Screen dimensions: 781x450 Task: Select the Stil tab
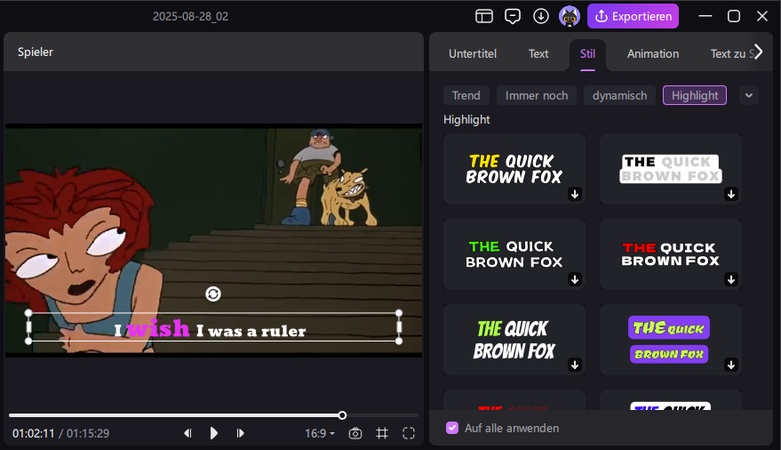point(587,54)
